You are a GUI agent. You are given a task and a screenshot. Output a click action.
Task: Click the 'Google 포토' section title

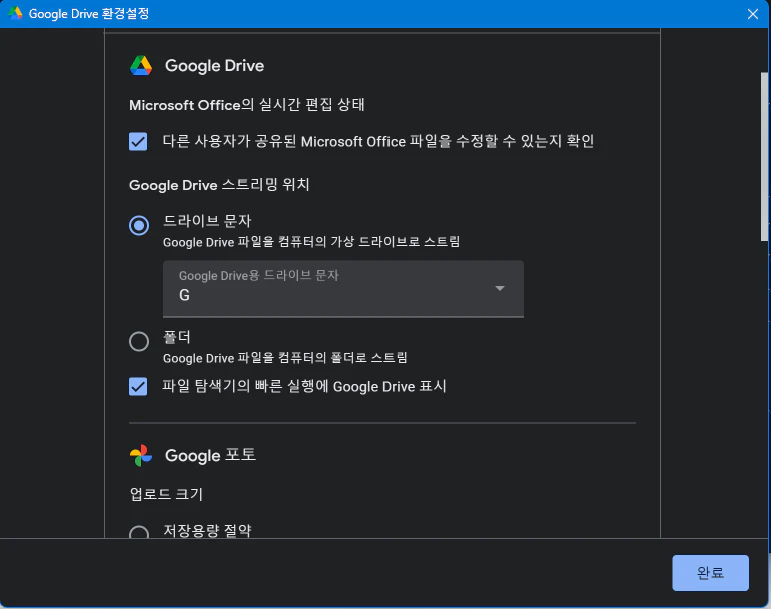[211, 455]
